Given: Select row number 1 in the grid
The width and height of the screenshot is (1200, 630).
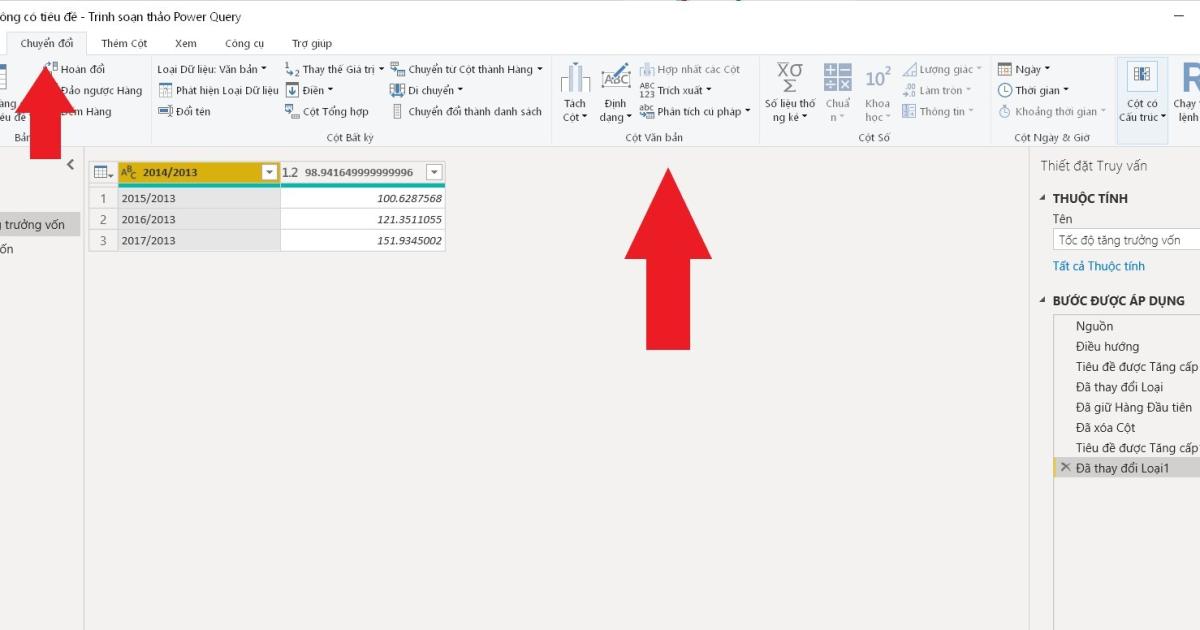Looking at the screenshot, I should [103, 198].
